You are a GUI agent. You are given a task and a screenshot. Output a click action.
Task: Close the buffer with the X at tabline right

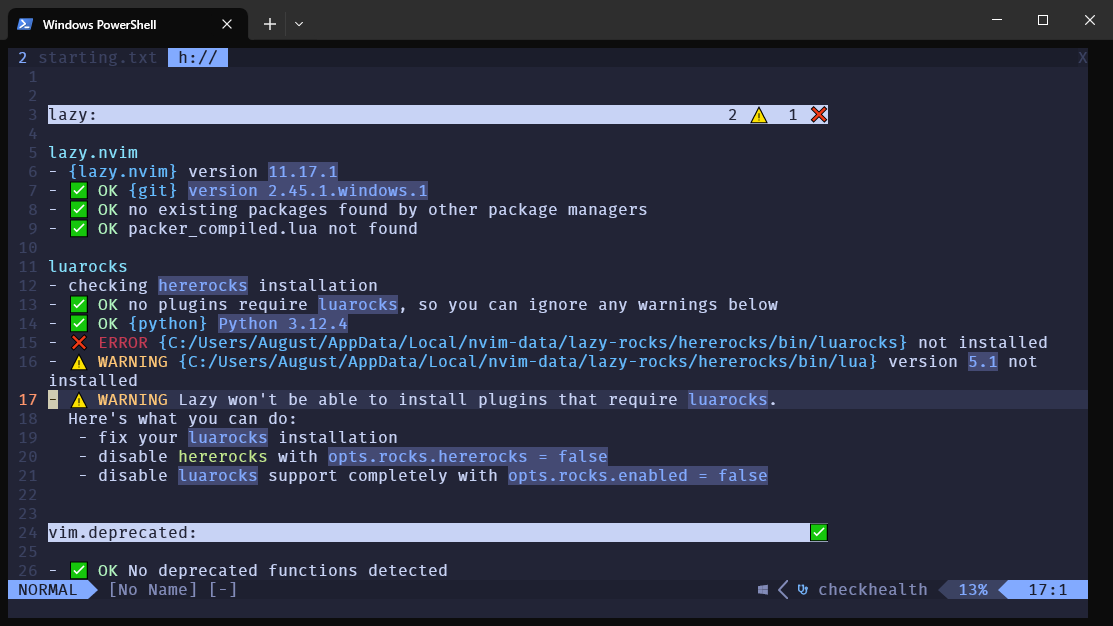pos(1082,58)
